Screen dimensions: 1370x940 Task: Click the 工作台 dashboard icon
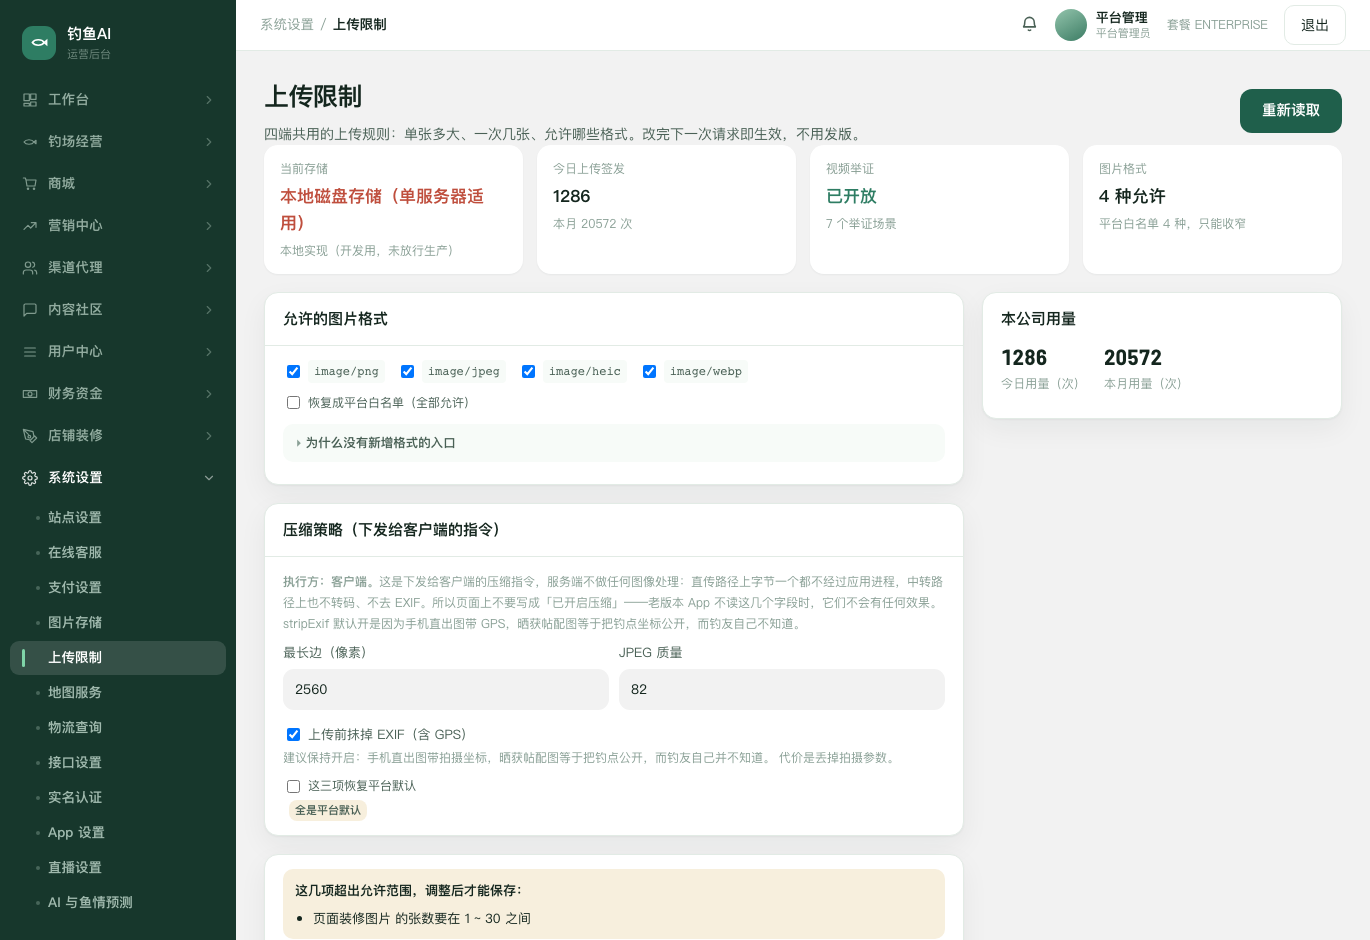30,100
